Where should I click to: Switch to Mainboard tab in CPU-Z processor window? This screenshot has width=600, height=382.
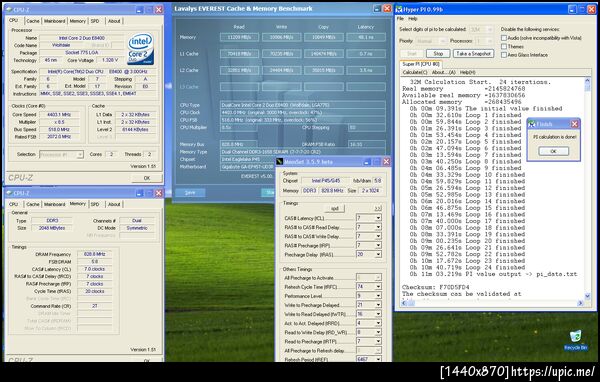[x=54, y=21]
